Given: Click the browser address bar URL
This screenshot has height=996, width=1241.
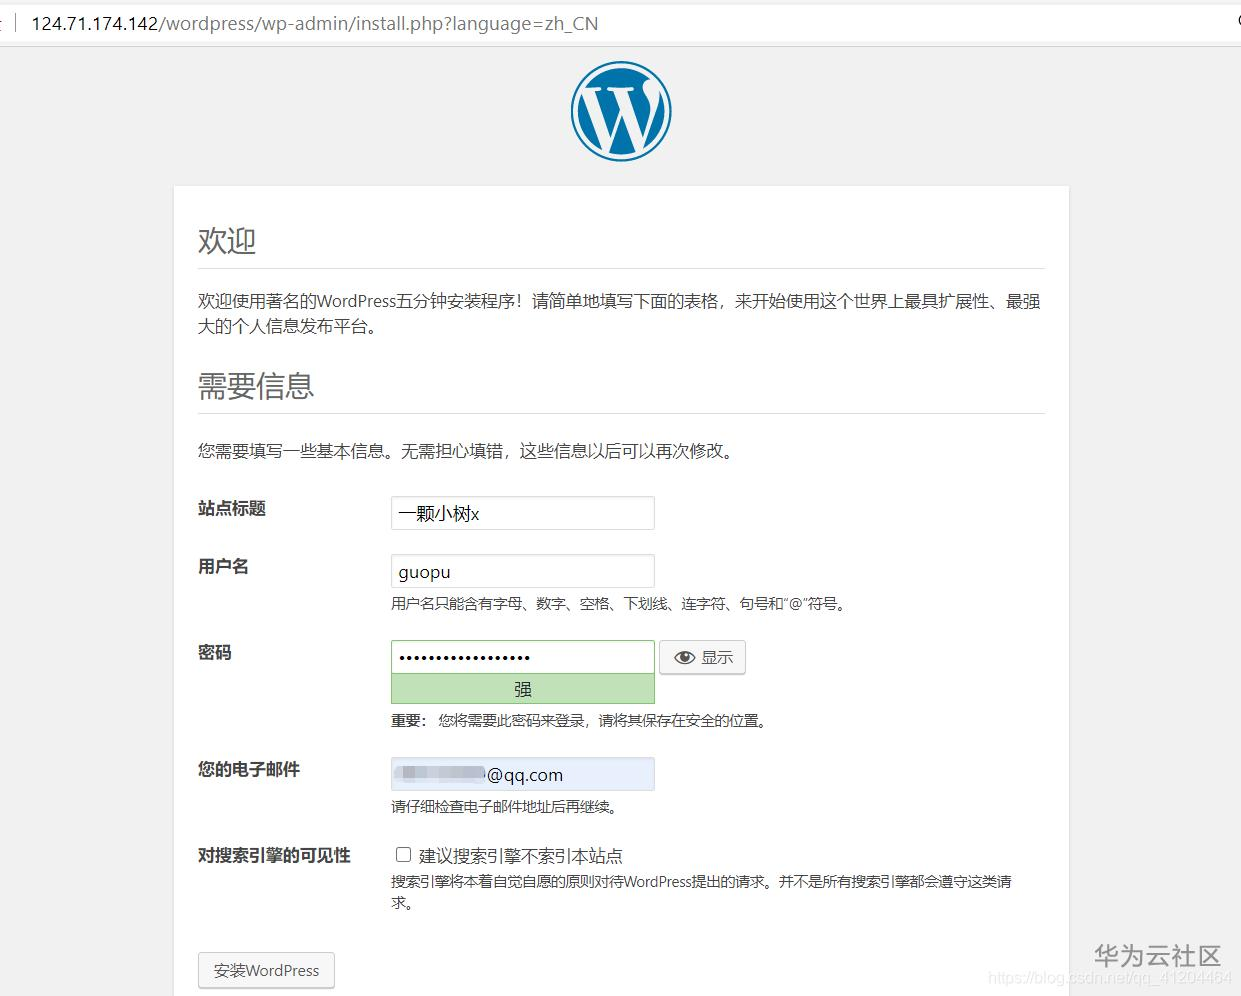Looking at the screenshot, I should [x=315, y=23].
